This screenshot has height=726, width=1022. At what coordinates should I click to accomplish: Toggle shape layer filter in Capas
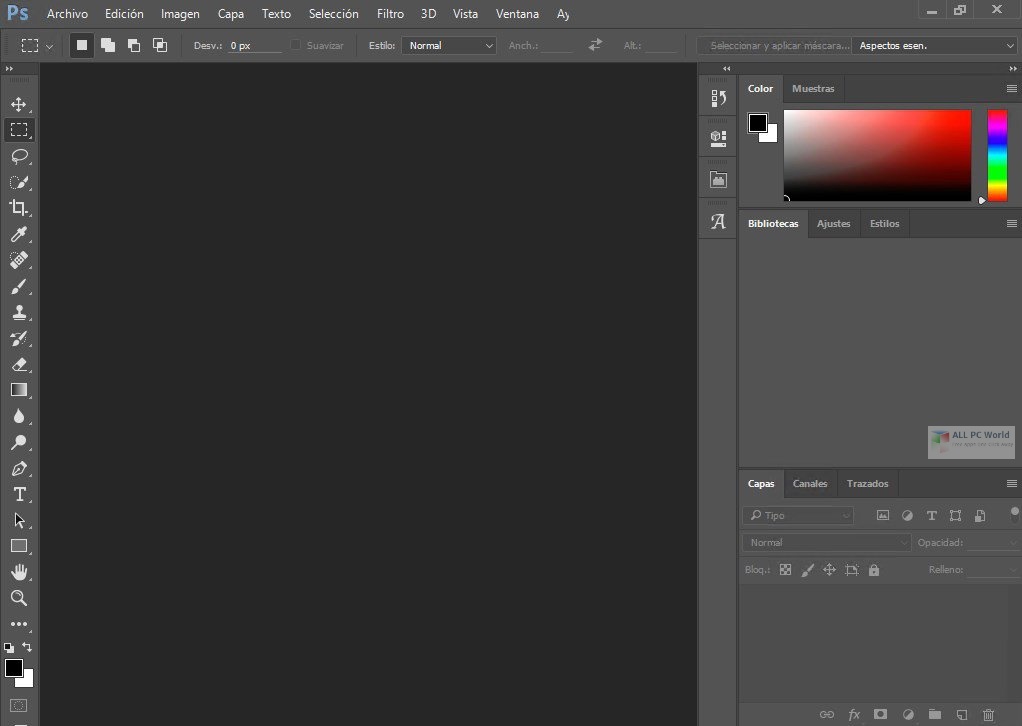[x=956, y=515]
